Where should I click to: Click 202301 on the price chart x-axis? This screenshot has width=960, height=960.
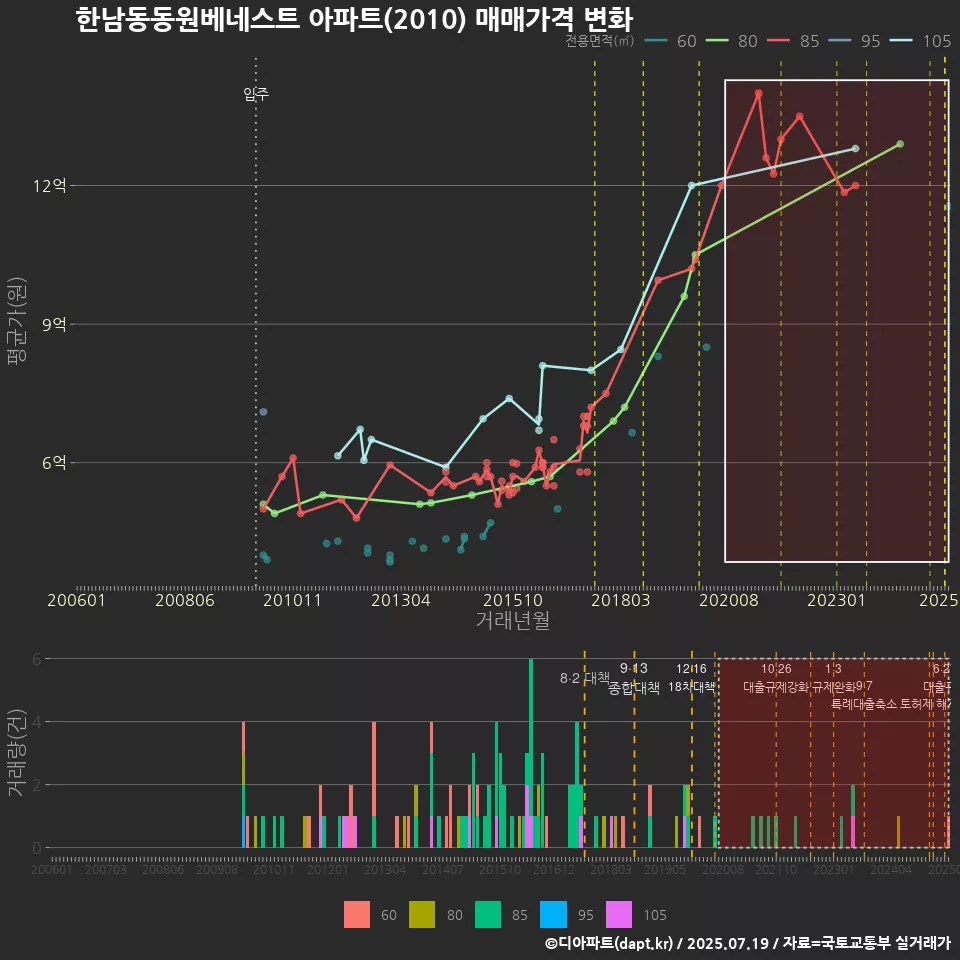point(836,600)
